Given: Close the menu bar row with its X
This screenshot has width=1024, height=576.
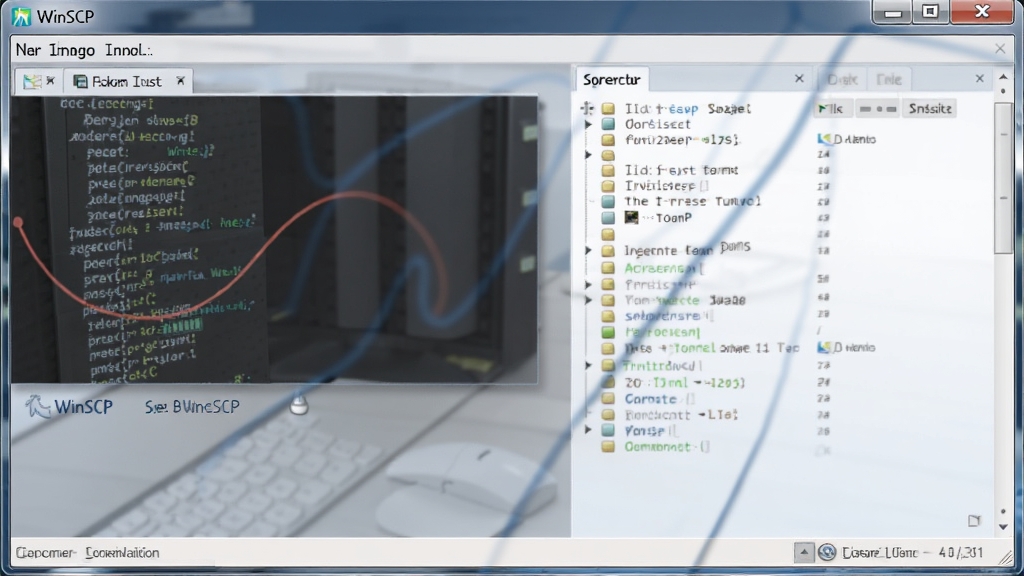Looking at the screenshot, I should 1000,48.
